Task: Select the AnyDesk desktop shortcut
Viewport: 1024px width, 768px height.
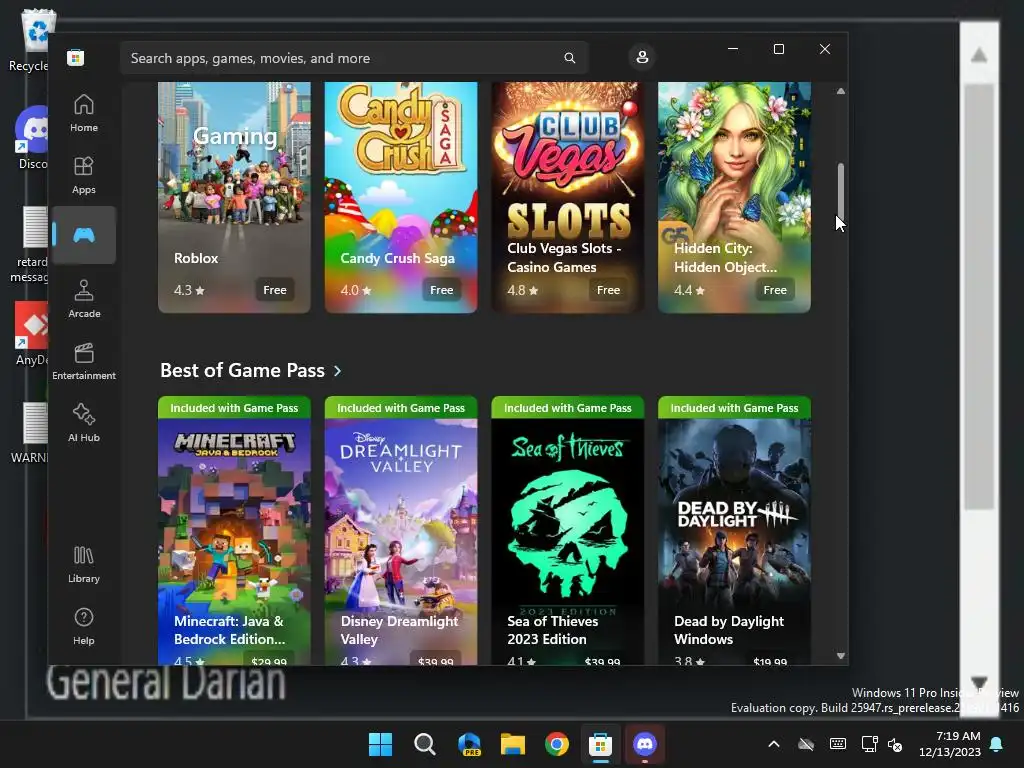Action: point(31,334)
